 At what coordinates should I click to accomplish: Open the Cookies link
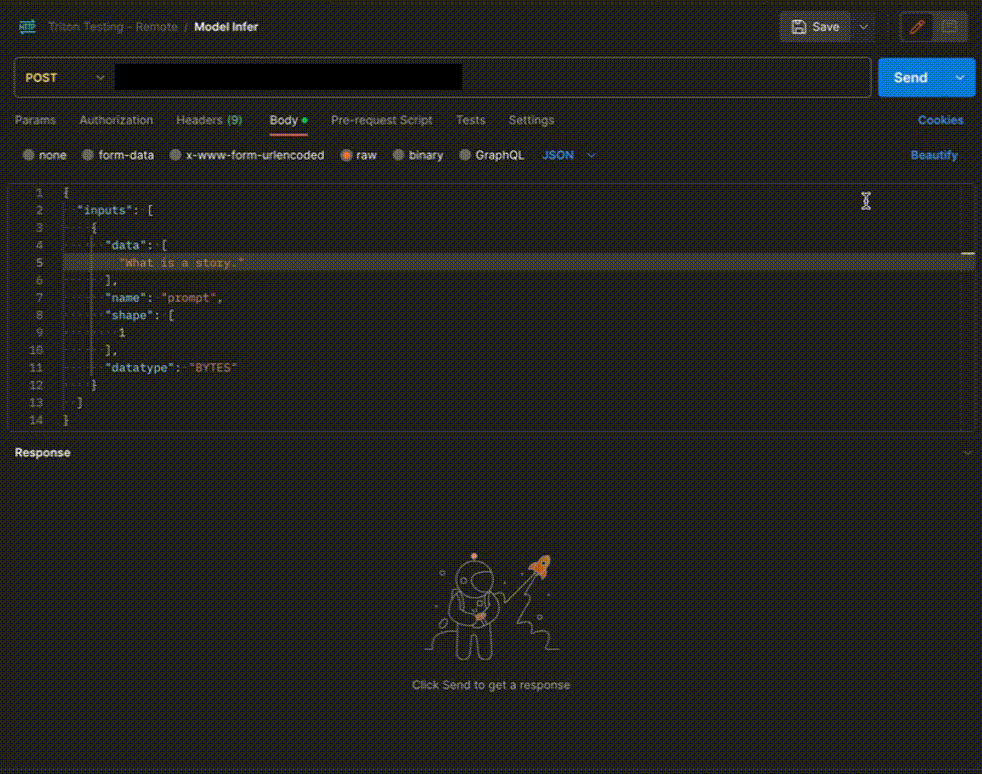pos(940,120)
